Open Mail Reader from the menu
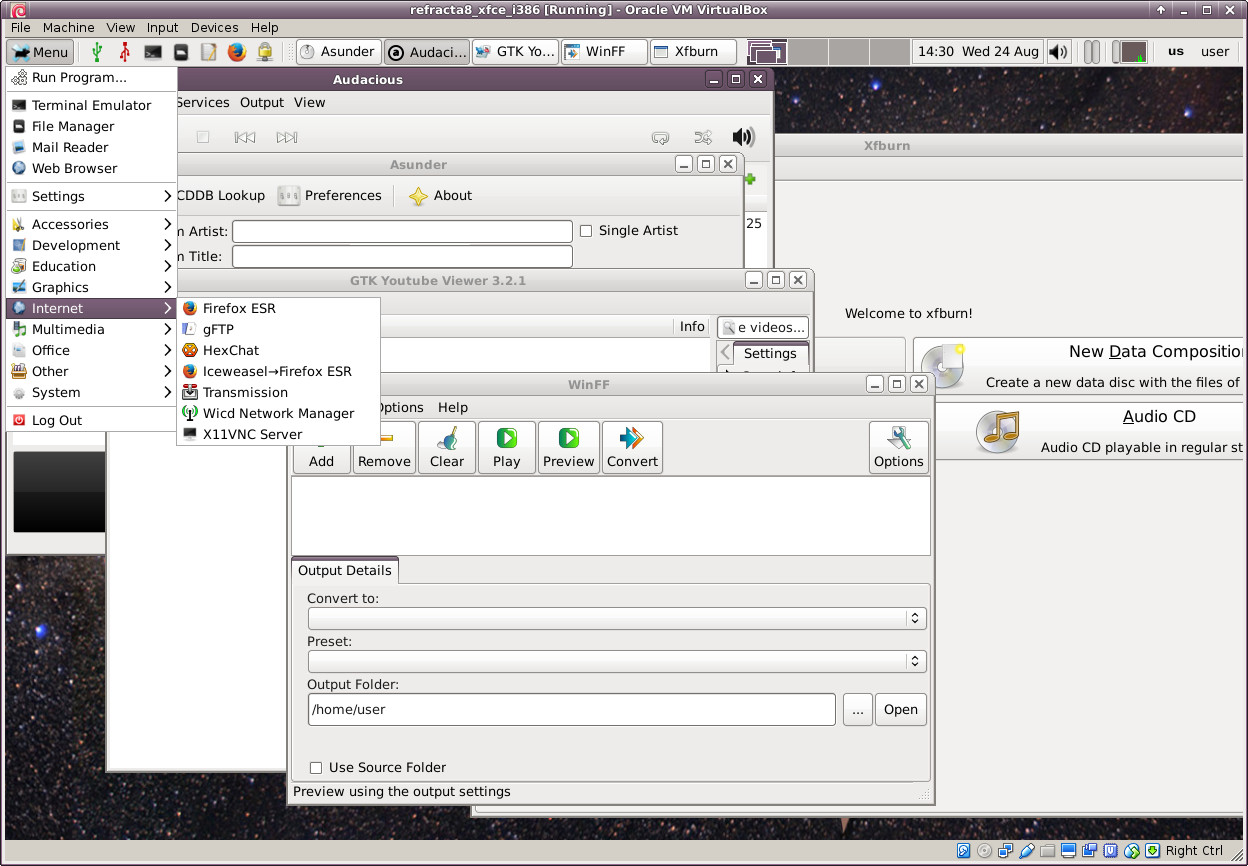The width and height of the screenshot is (1248, 866). (x=91, y=147)
